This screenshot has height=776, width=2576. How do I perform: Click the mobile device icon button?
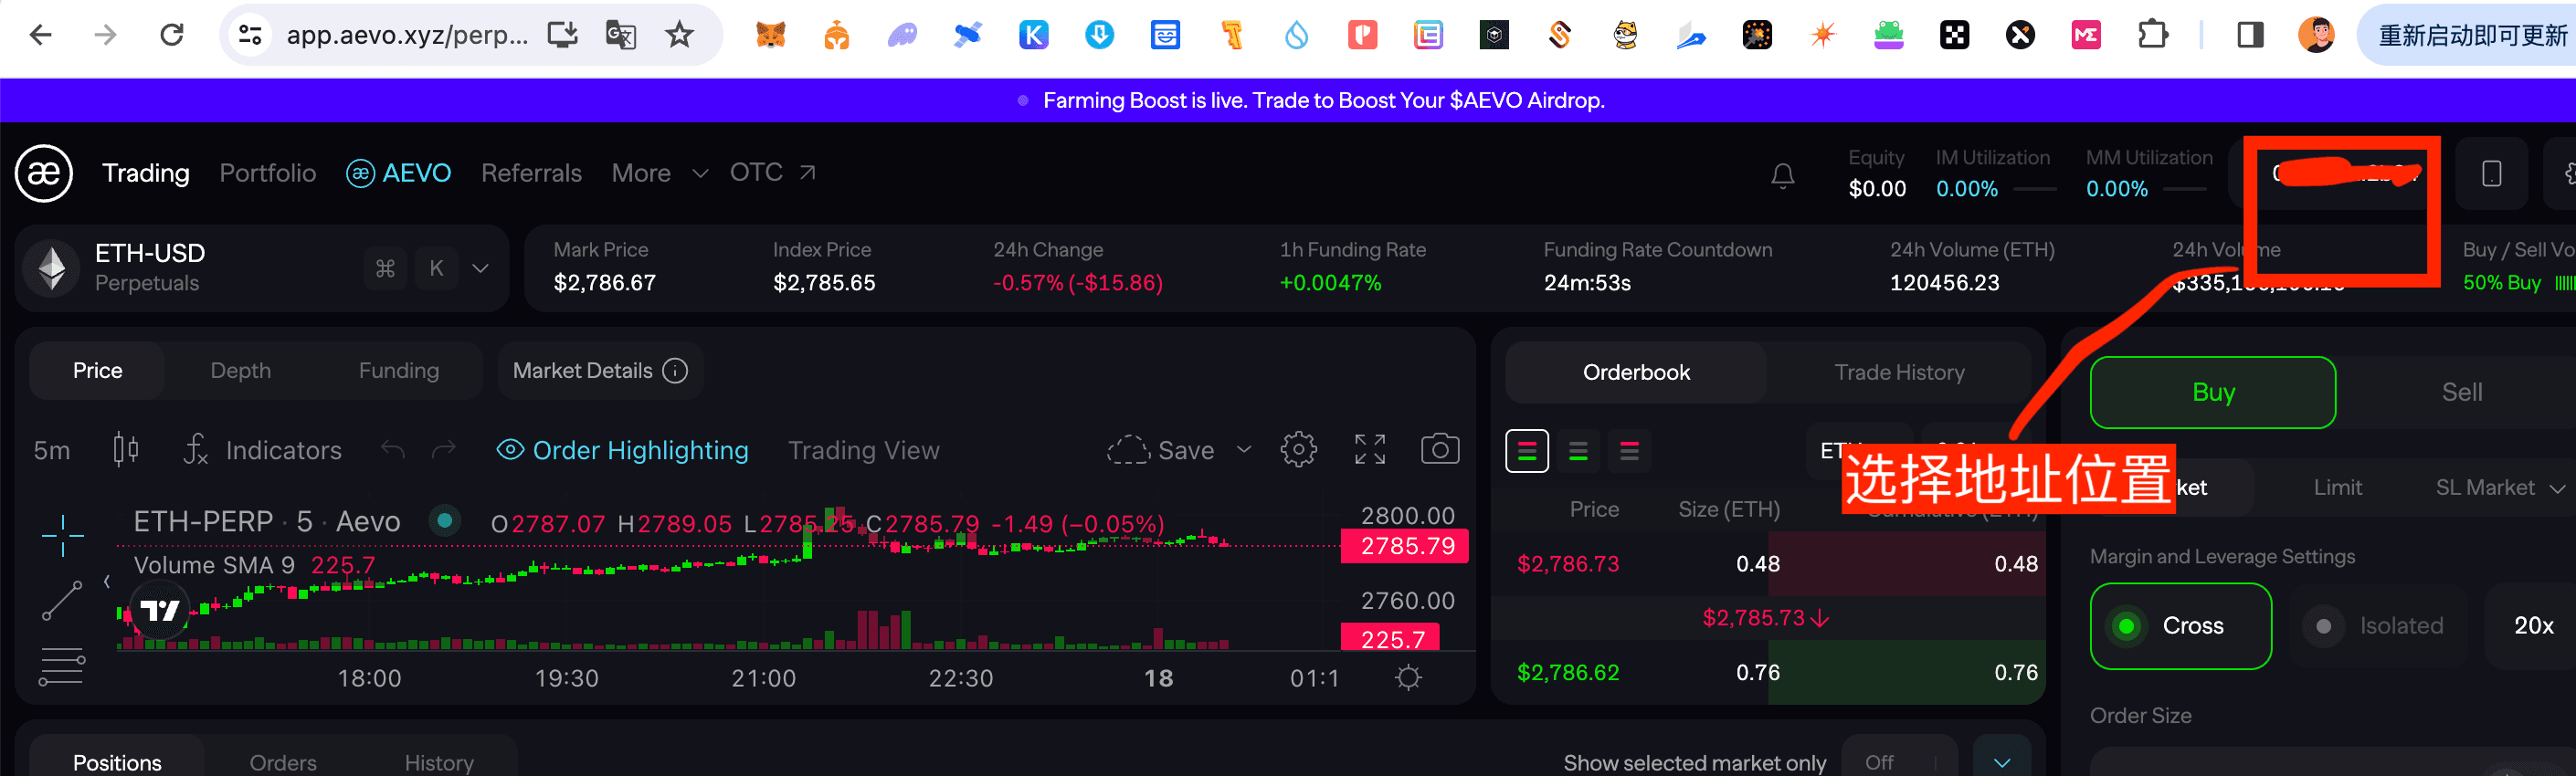point(2491,174)
